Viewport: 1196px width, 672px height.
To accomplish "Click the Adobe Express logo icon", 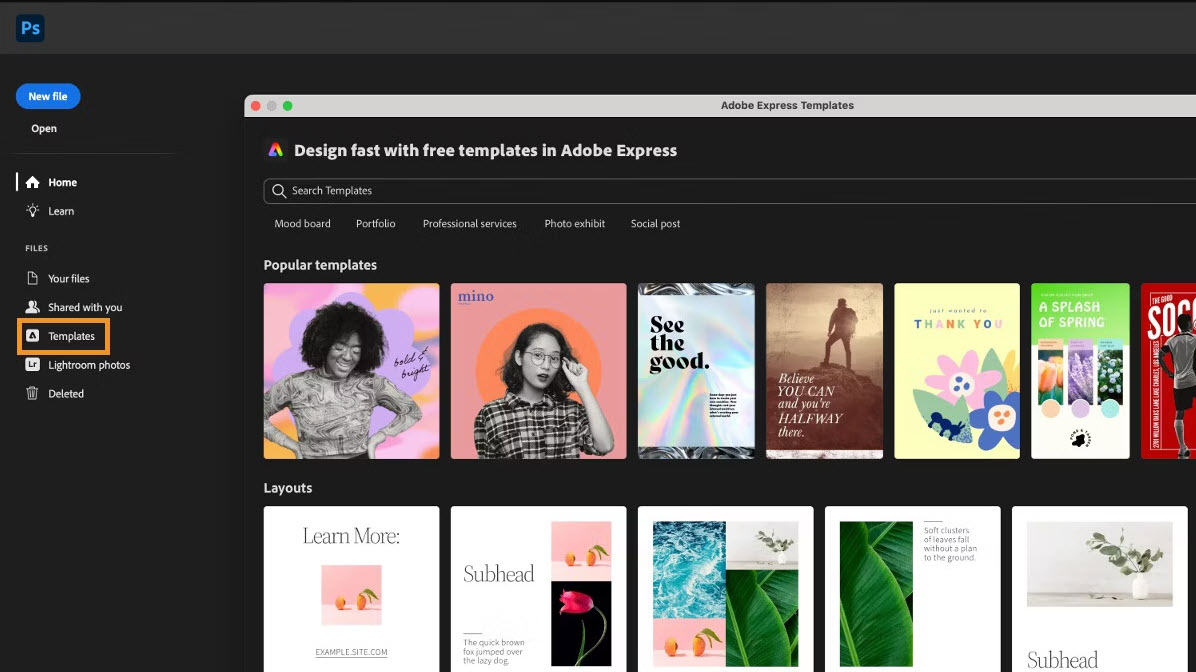I will [x=275, y=150].
